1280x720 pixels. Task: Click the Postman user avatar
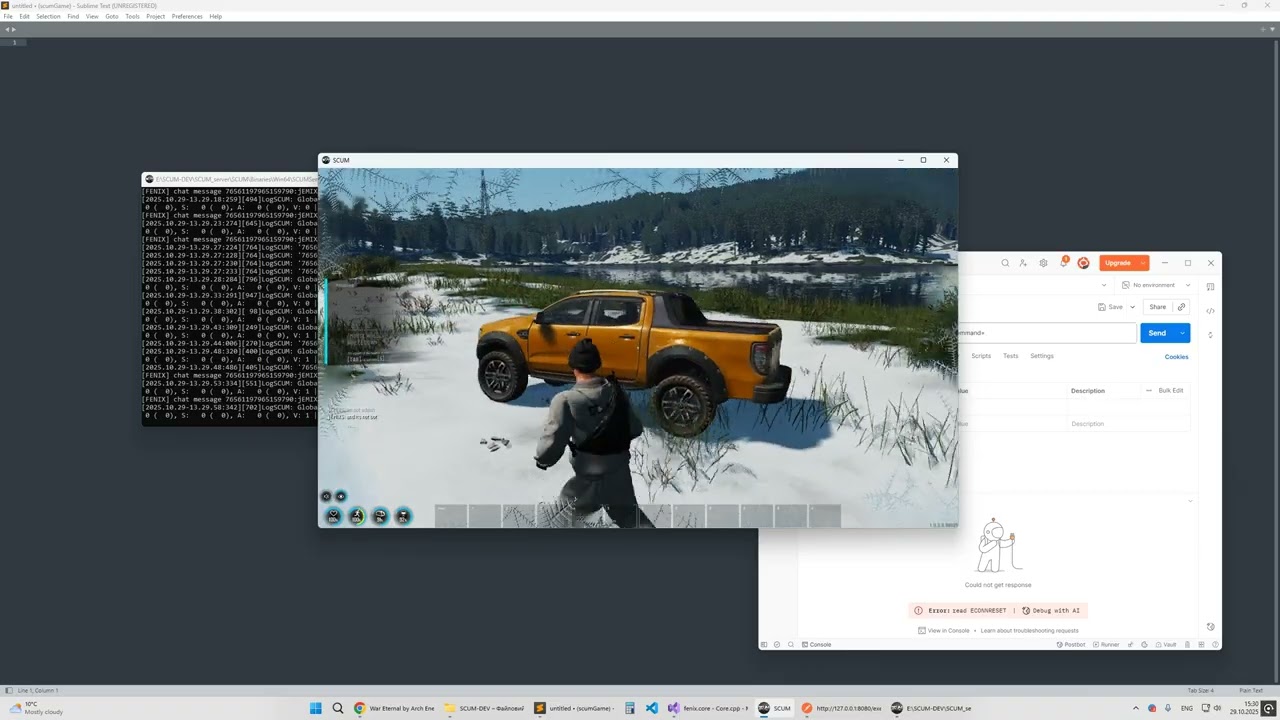click(1083, 263)
